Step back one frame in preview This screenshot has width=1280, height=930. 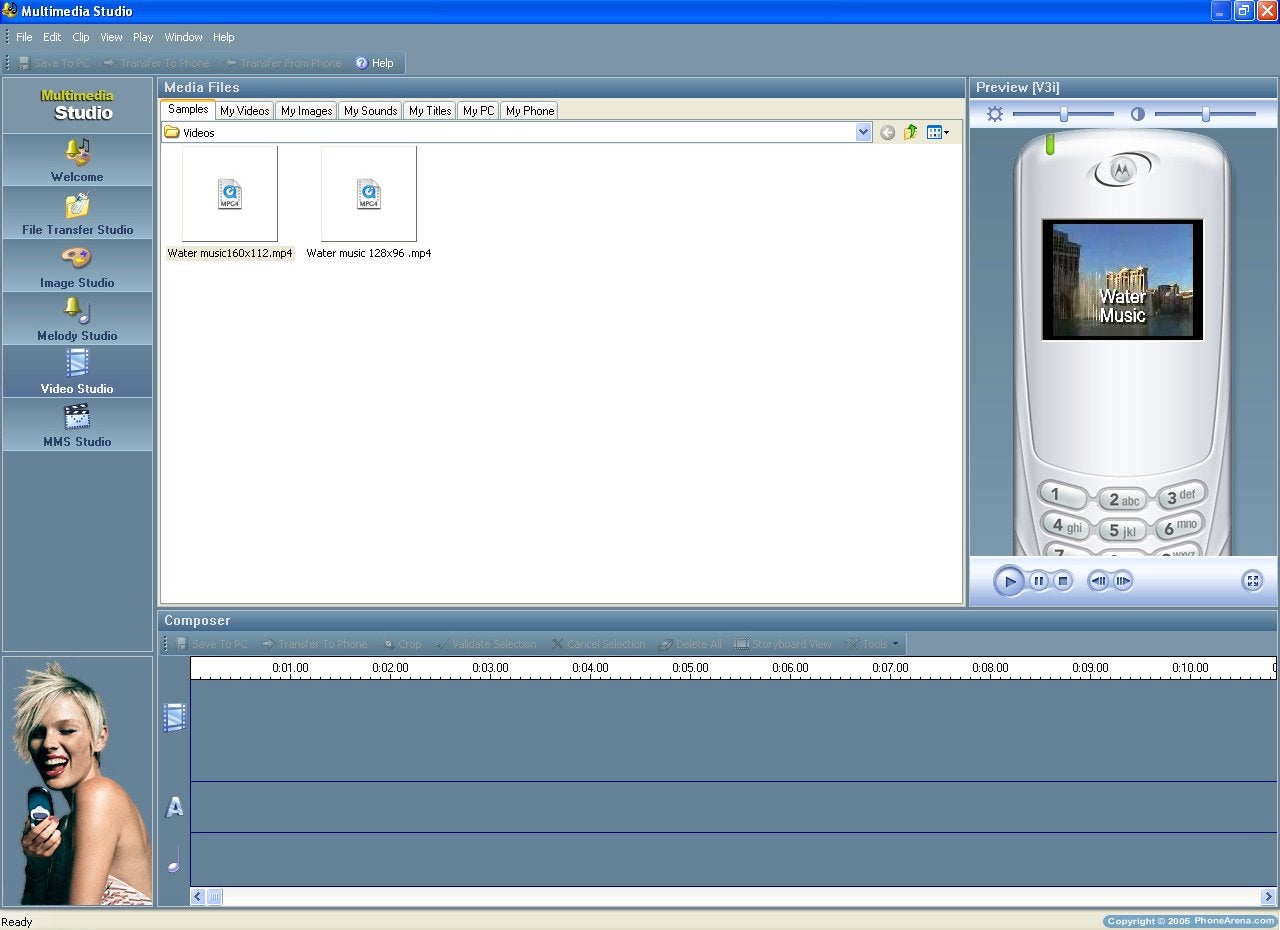click(x=1099, y=581)
